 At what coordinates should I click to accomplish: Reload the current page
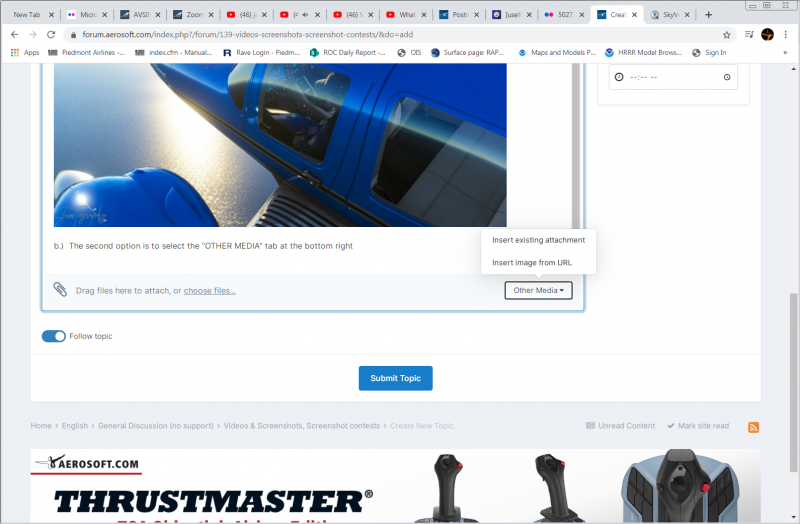pos(51,35)
